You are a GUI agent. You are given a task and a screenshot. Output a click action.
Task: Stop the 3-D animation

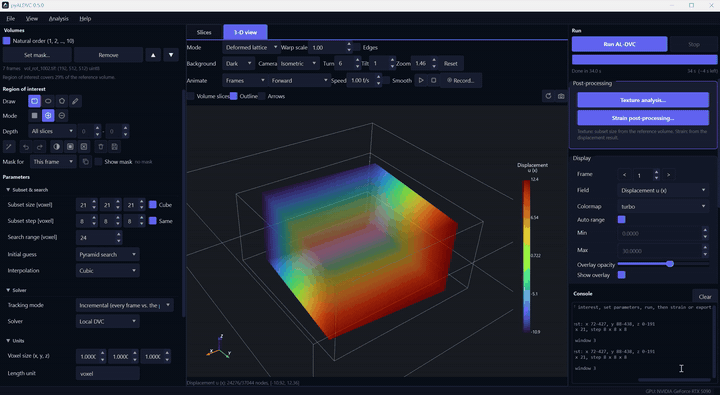[x=433, y=80]
